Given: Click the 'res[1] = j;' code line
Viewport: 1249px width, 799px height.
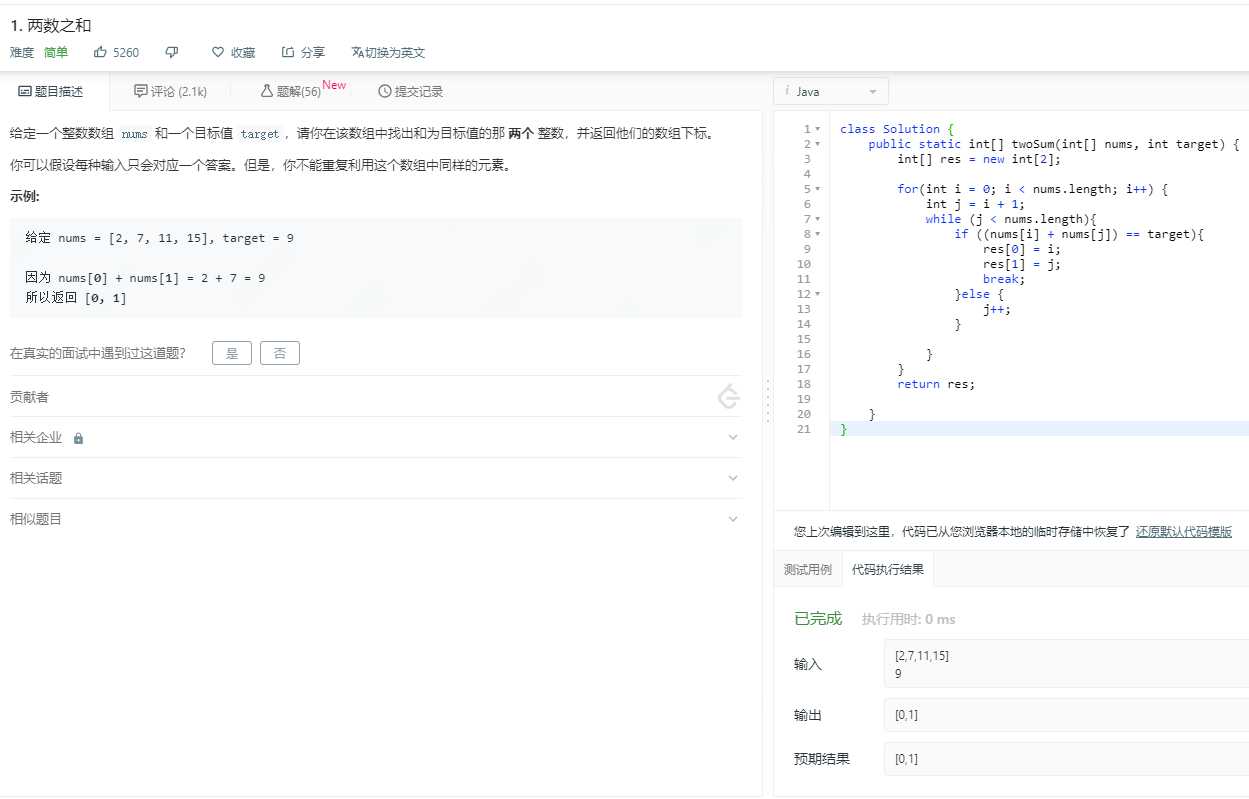Looking at the screenshot, I should (1021, 264).
